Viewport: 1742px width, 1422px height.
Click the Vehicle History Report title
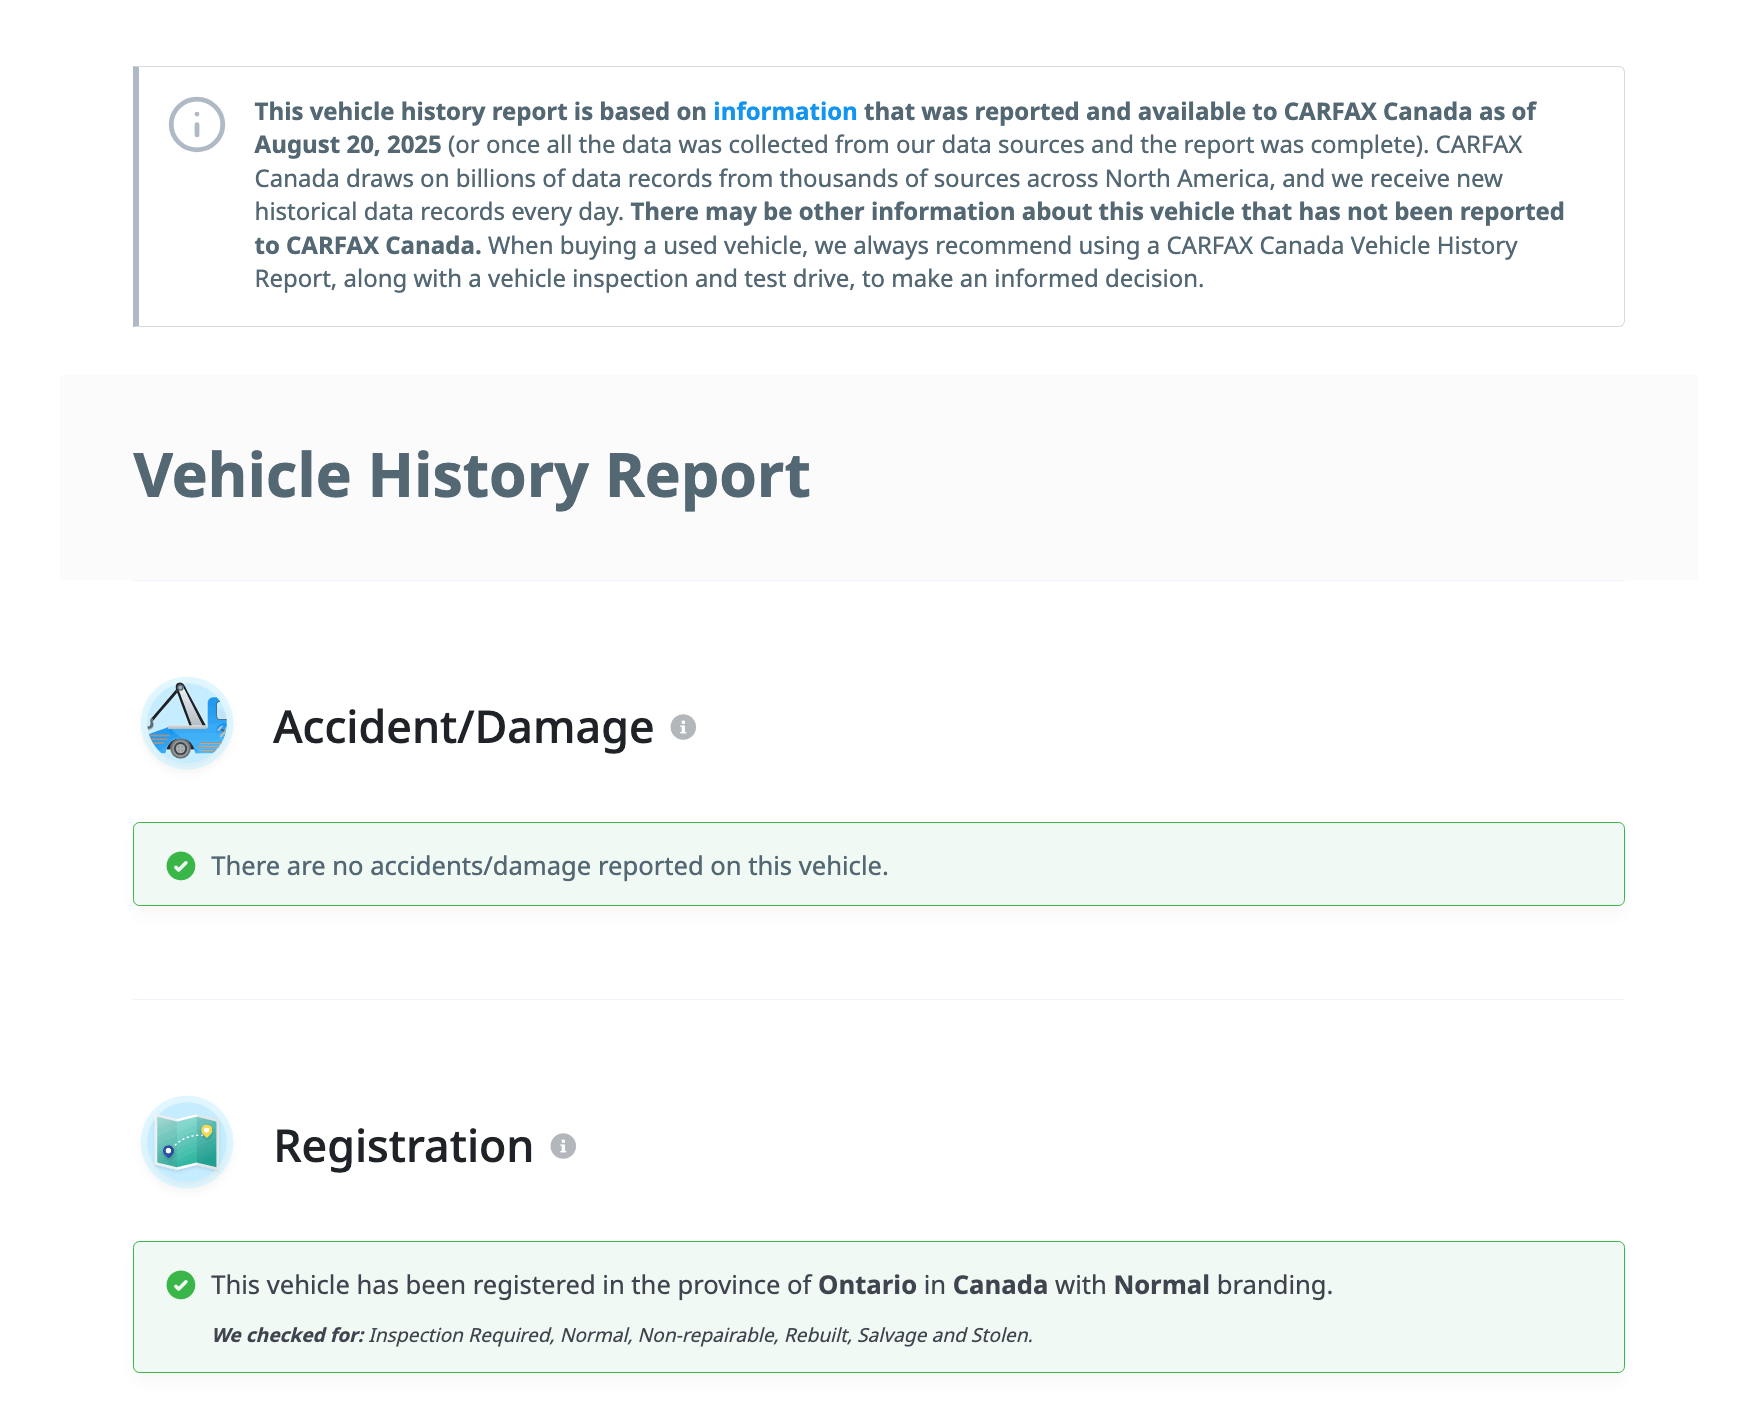coord(471,475)
